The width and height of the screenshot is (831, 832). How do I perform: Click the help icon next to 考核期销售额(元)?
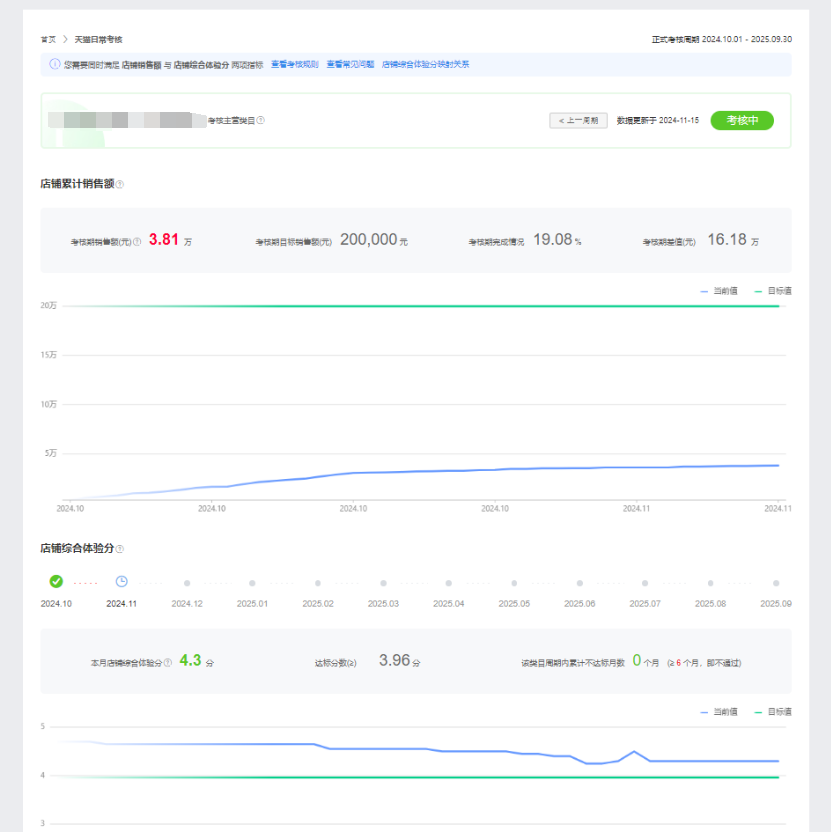point(137,242)
